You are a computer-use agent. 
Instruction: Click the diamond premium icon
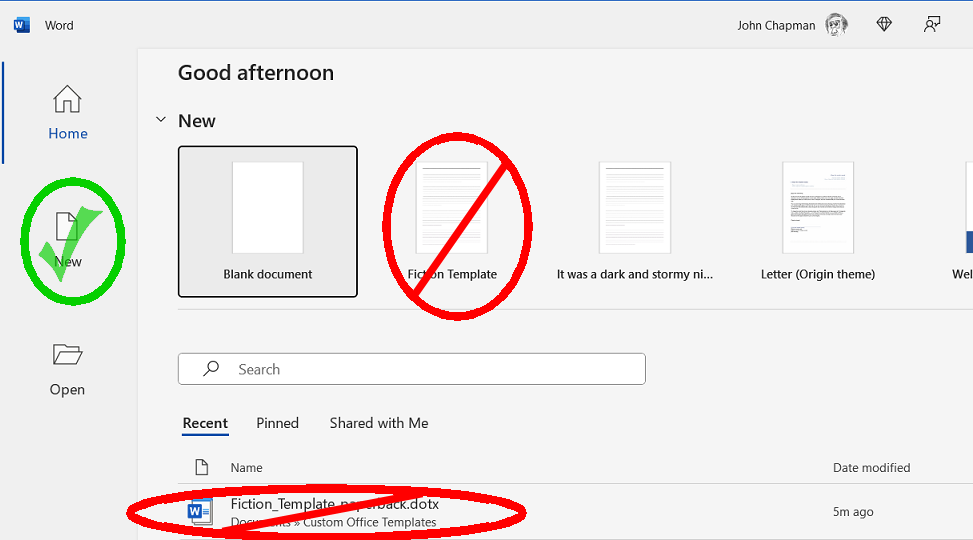[884, 25]
